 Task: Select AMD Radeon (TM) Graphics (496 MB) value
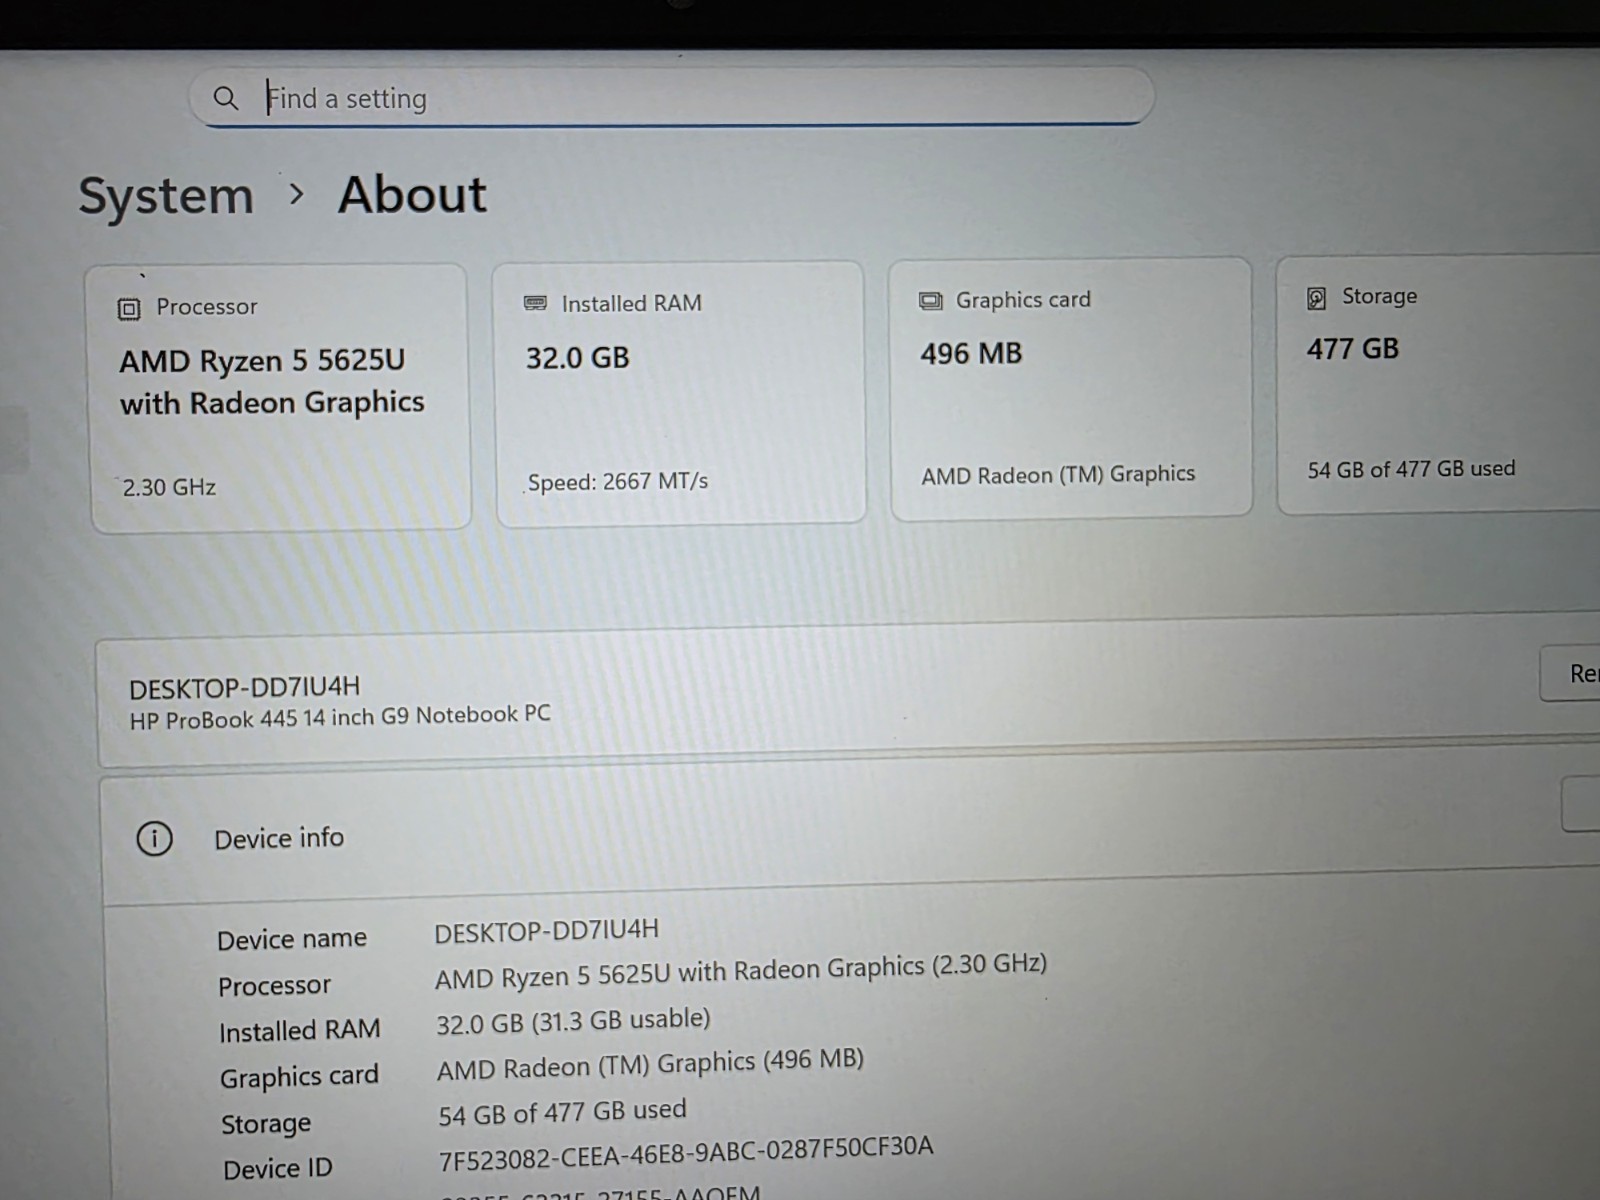pyautogui.click(x=650, y=1065)
